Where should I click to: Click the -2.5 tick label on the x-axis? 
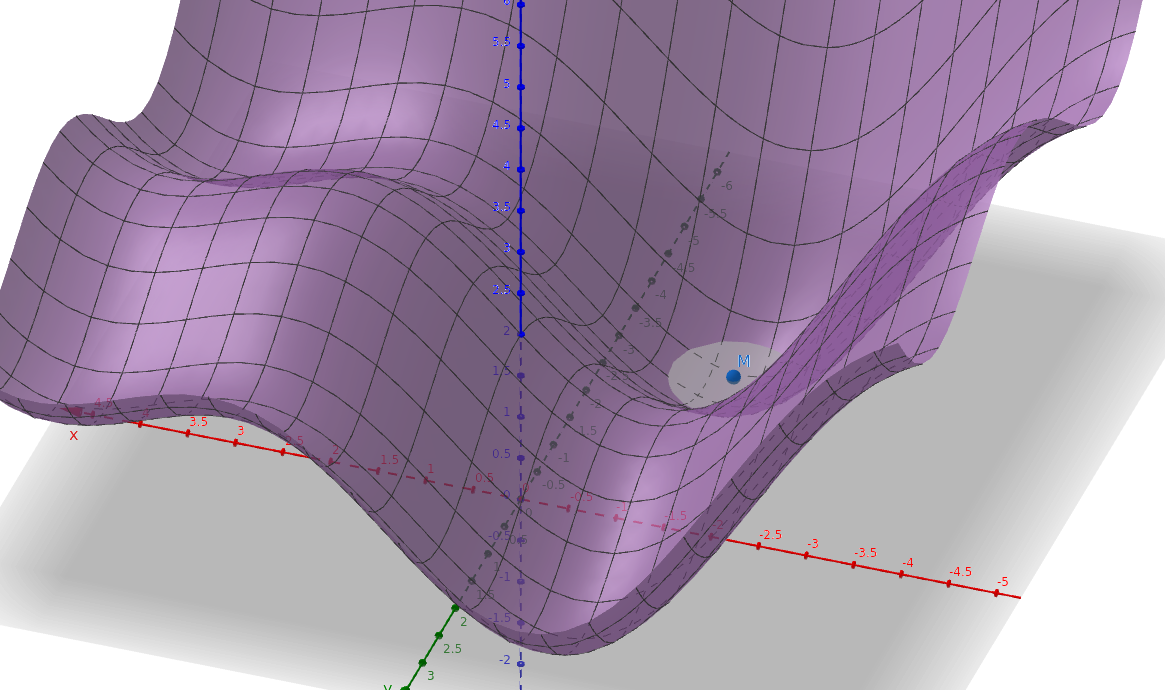(x=770, y=535)
